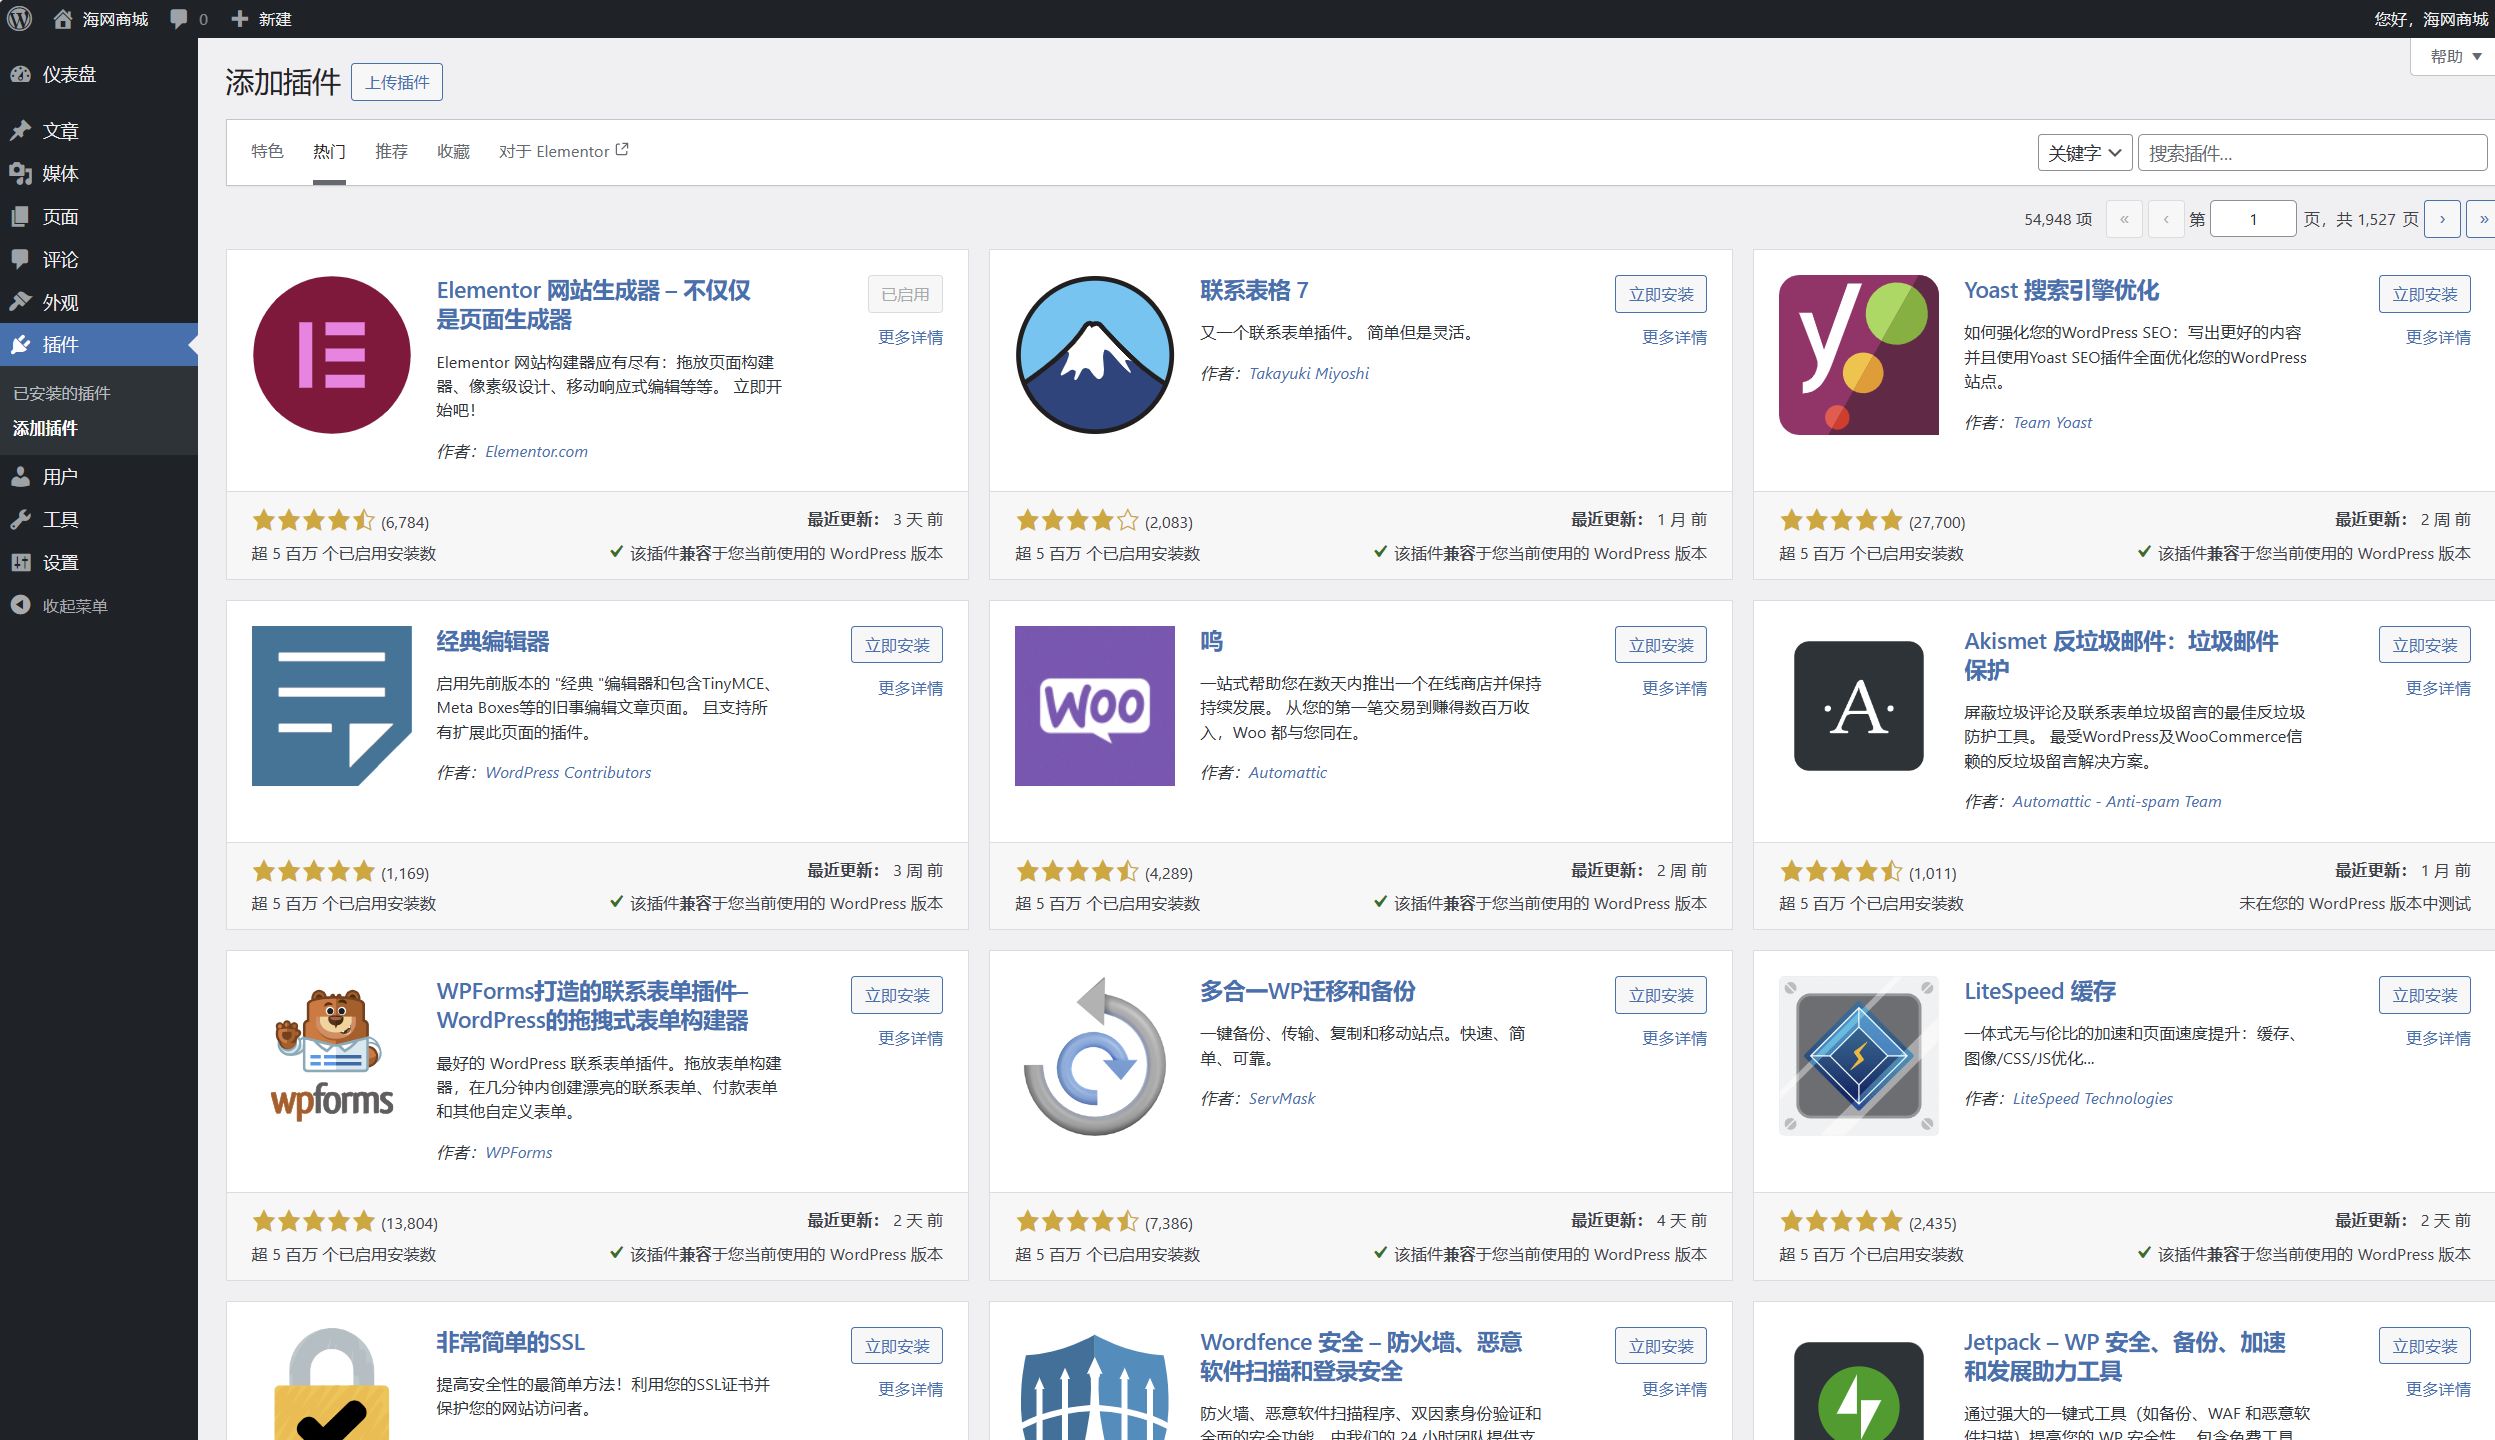The width and height of the screenshot is (2495, 1440).
Task: Open author link Team Yoast
Action: pyautogui.click(x=2052, y=422)
